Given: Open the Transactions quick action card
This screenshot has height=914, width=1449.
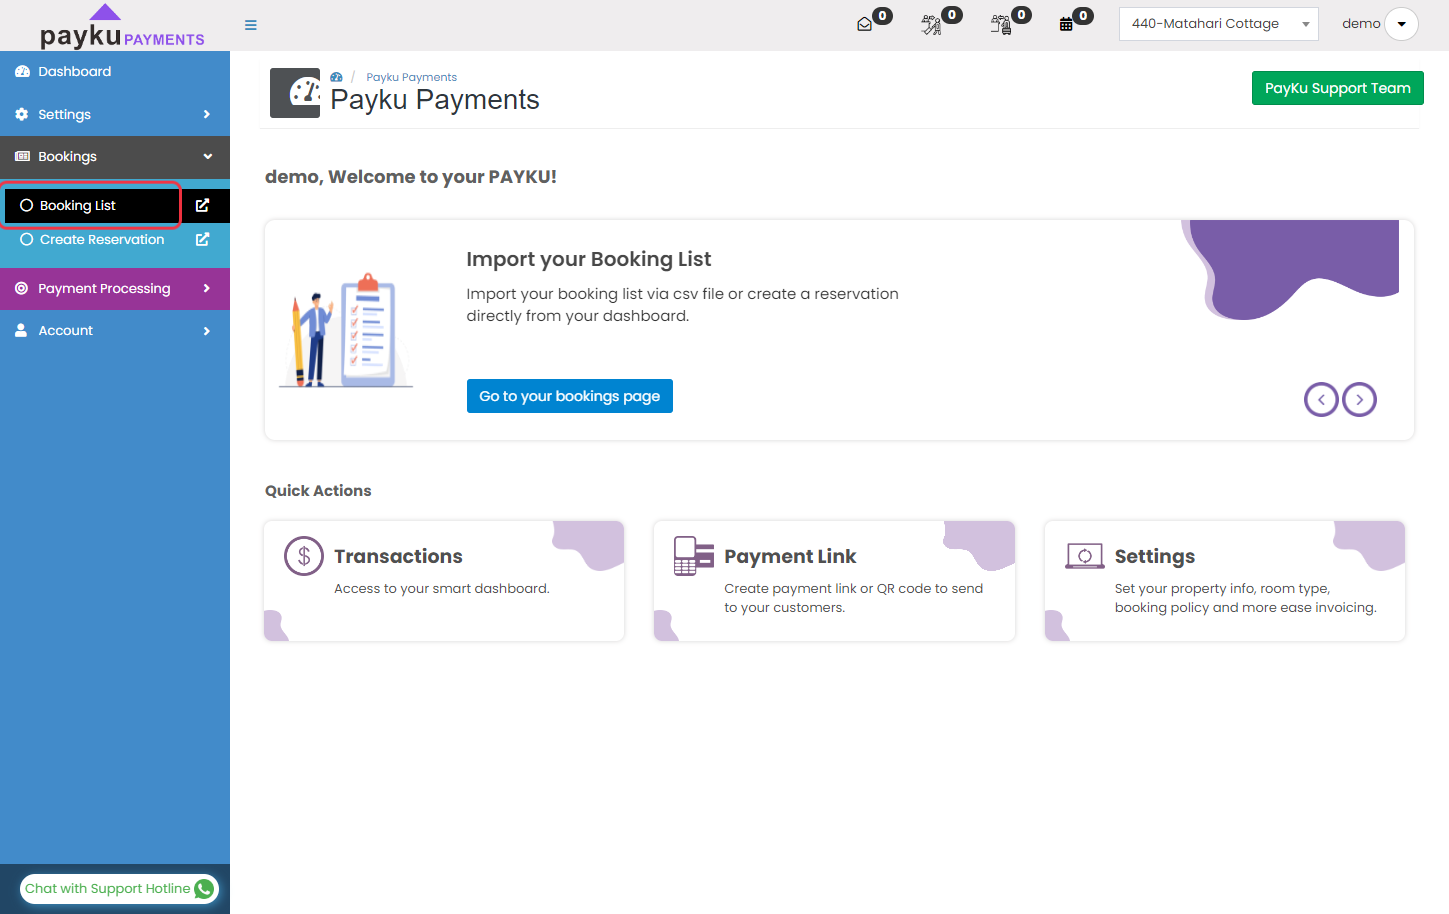Looking at the screenshot, I should pyautogui.click(x=444, y=581).
